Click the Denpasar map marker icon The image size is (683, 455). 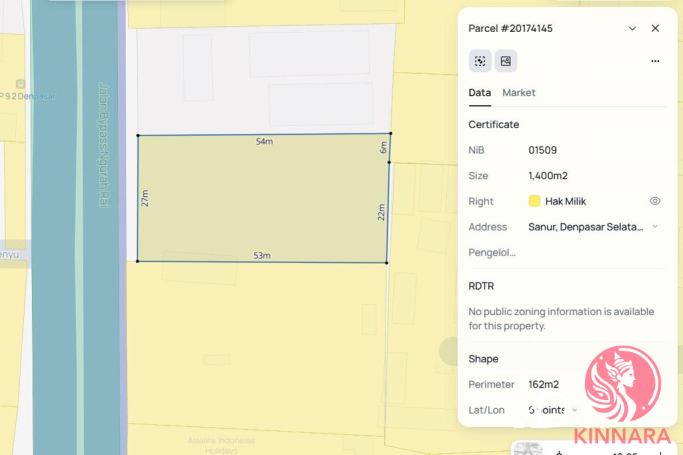[x=20, y=84]
